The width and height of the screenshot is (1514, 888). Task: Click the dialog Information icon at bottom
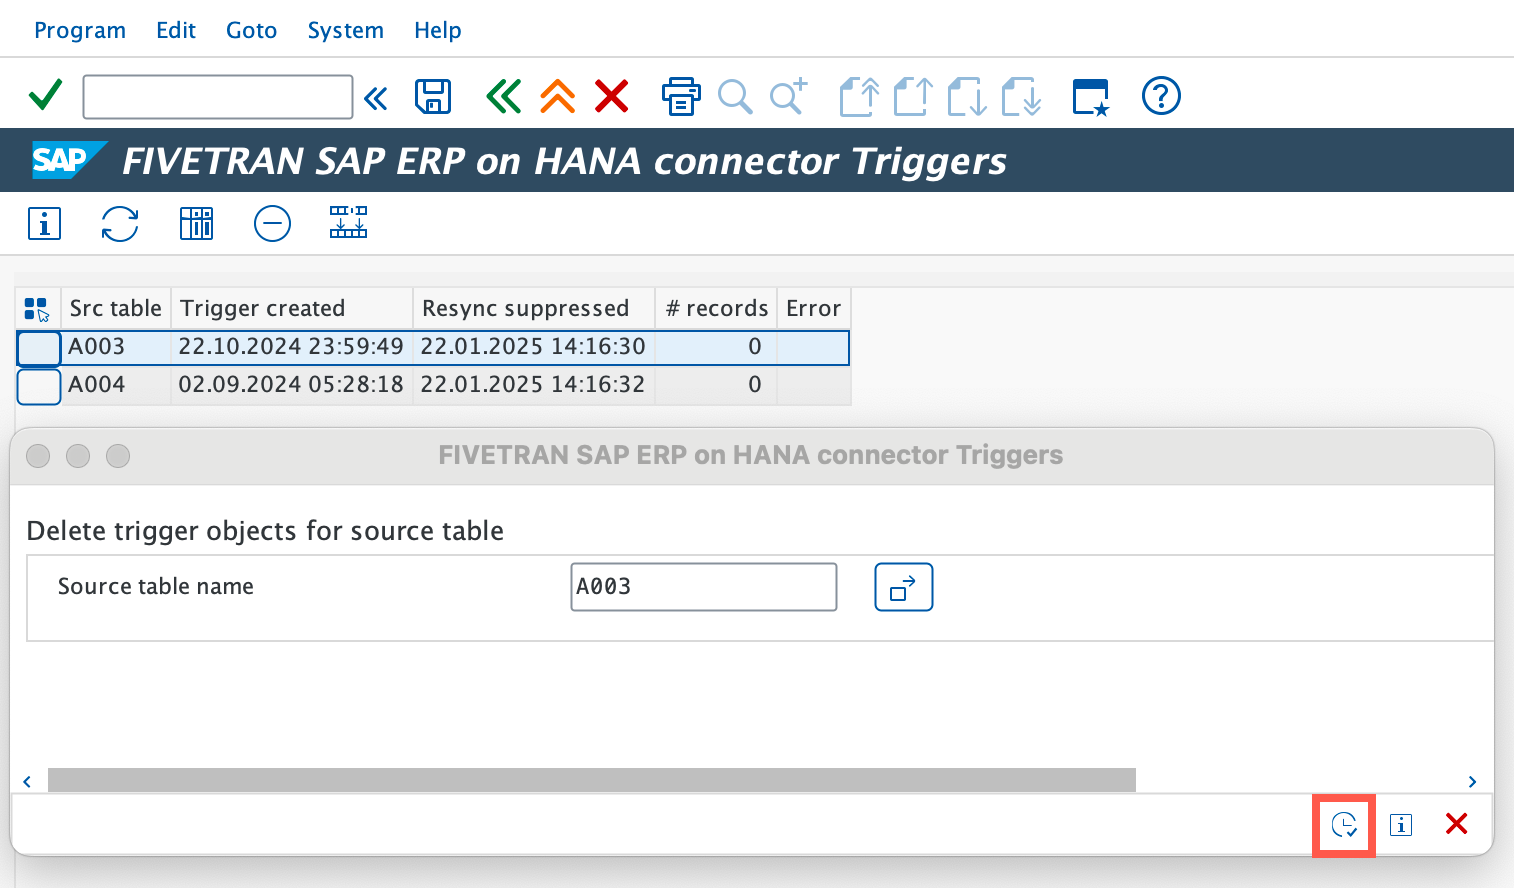[x=1401, y=825]
